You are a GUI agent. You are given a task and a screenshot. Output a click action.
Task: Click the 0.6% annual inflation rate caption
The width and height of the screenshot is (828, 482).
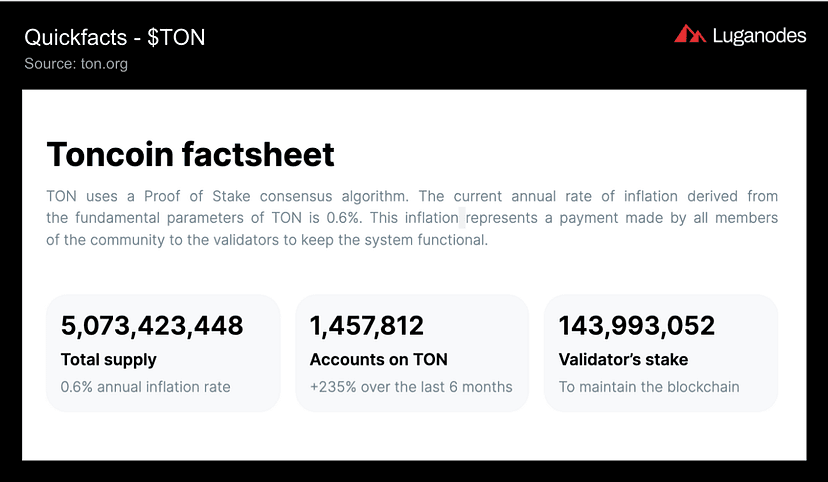coord(145,387)
